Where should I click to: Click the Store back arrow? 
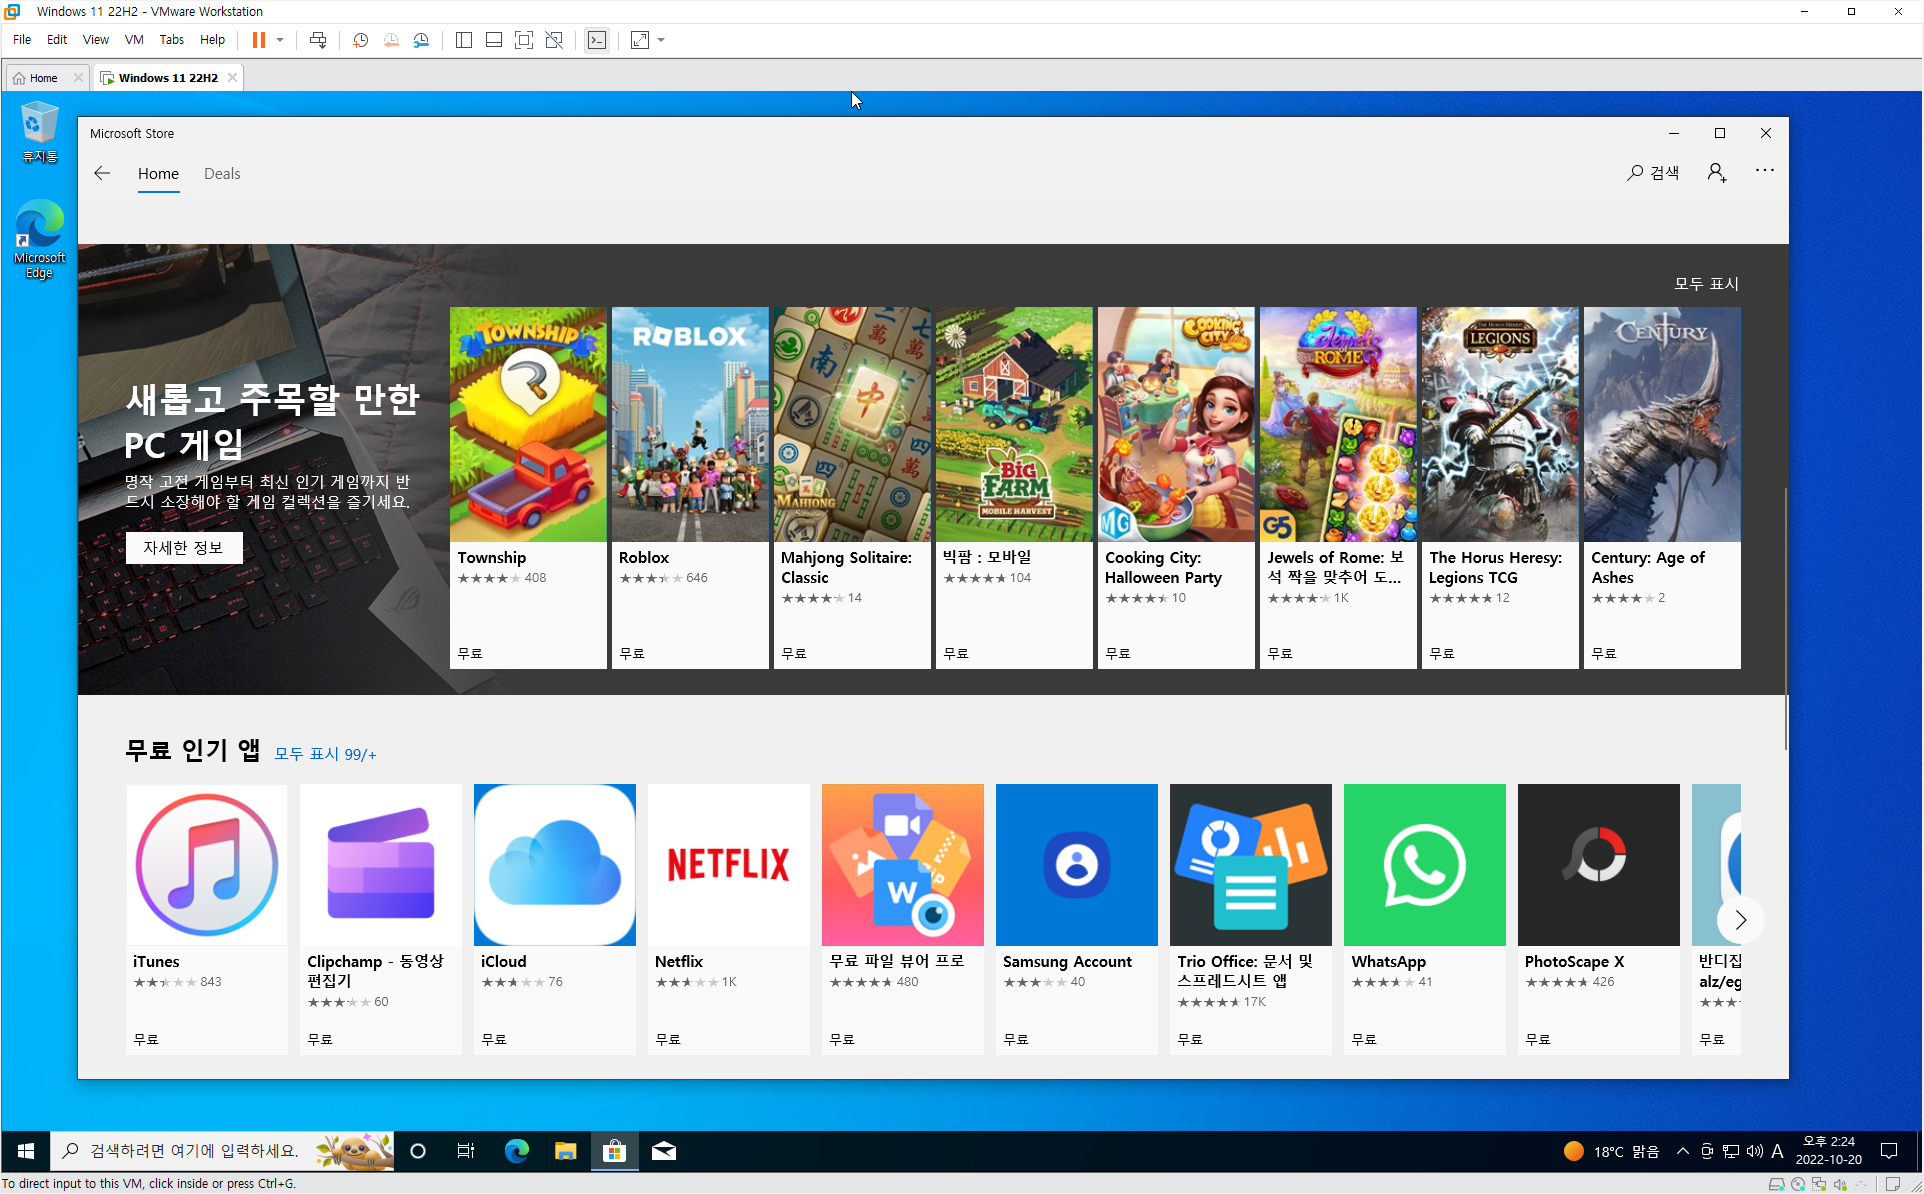(x=102, y=173)
